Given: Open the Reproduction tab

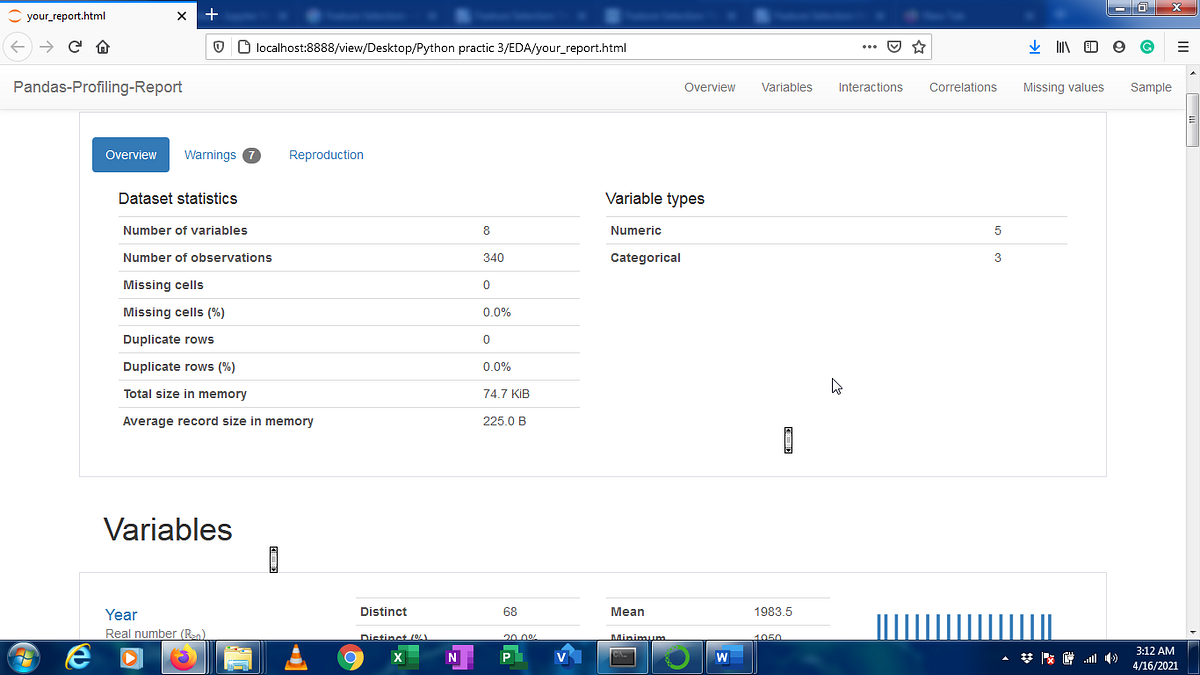Looking at the screenshot, I should click(326, 154).
